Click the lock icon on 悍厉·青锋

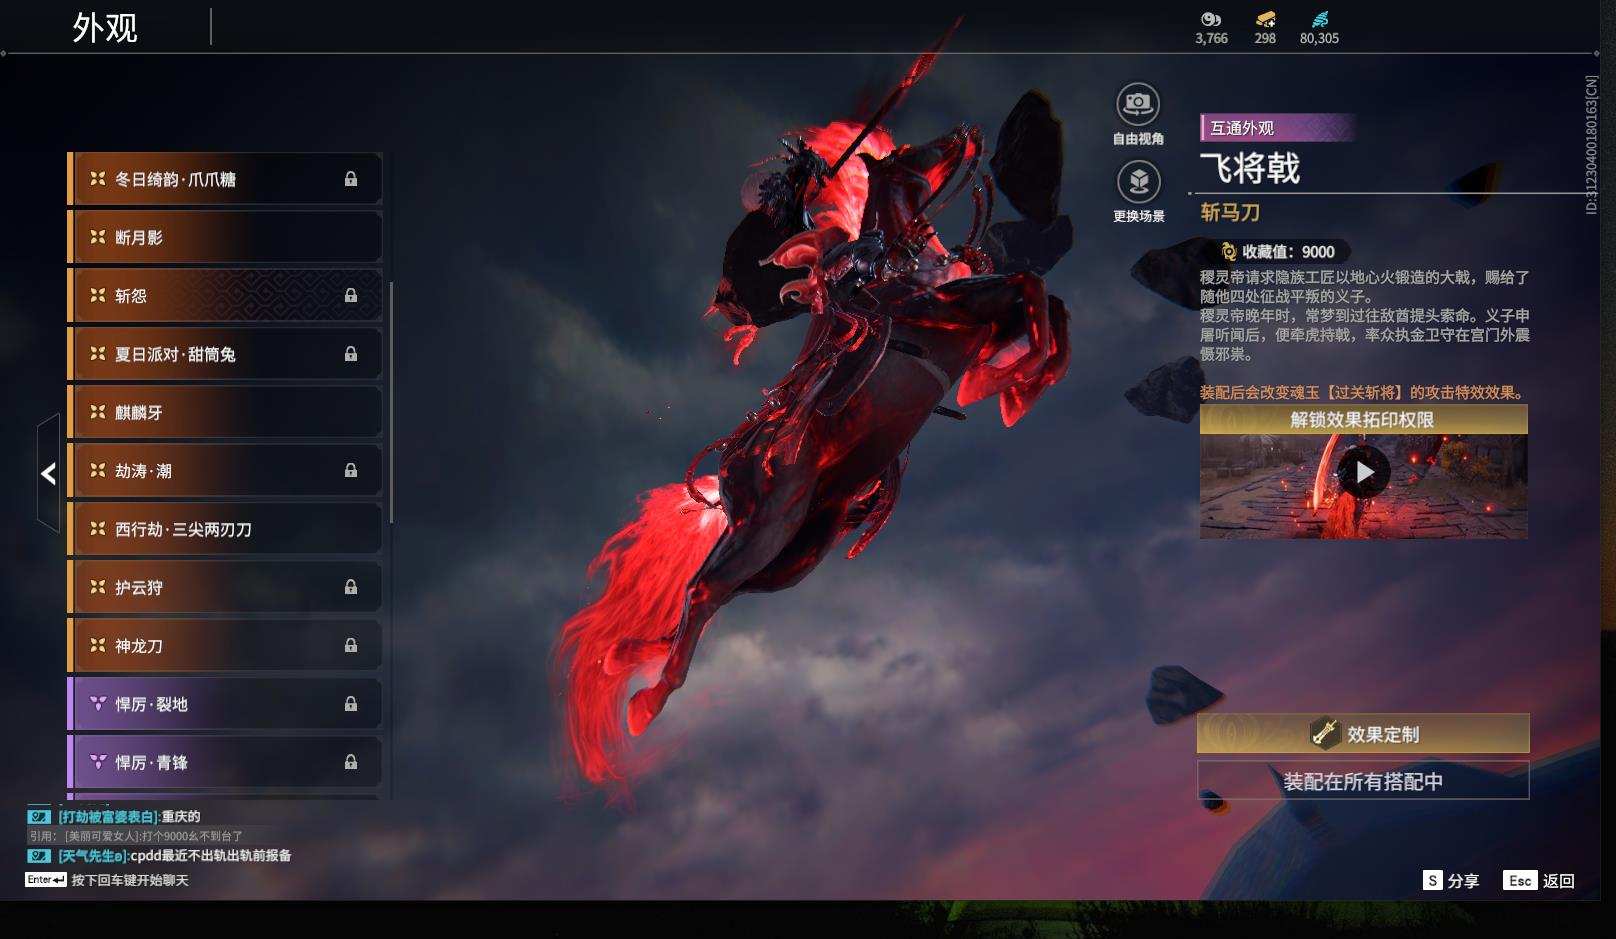(351, 762)
